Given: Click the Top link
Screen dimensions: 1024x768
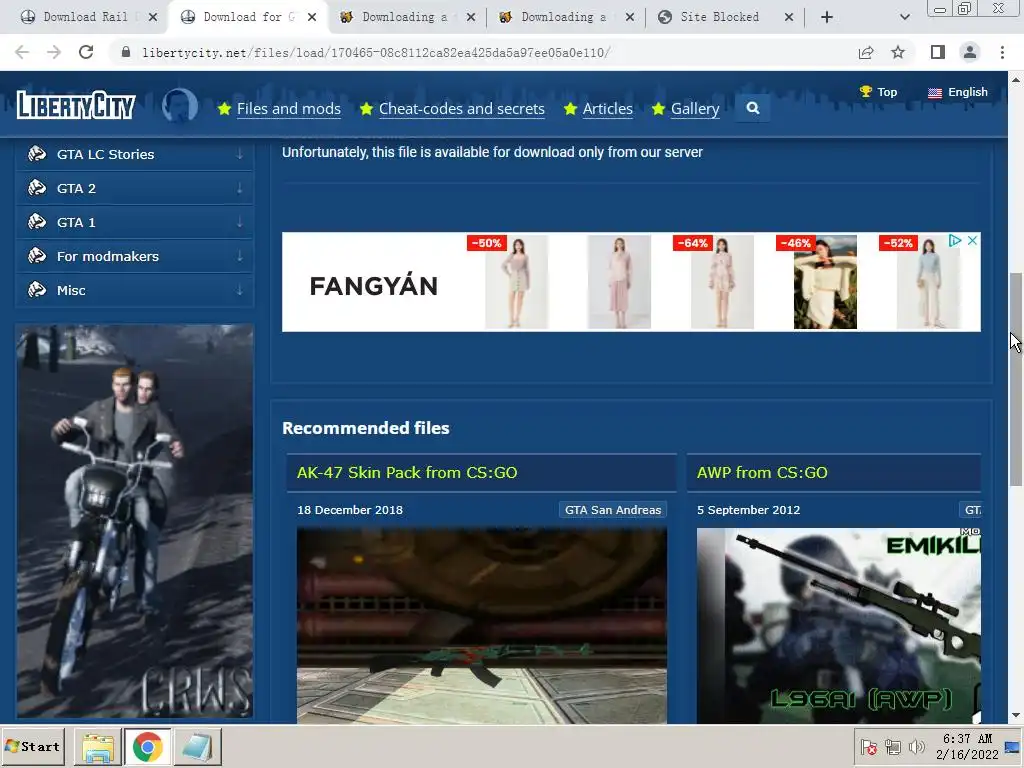Looking at the screenshot, I should click(887, 92).
